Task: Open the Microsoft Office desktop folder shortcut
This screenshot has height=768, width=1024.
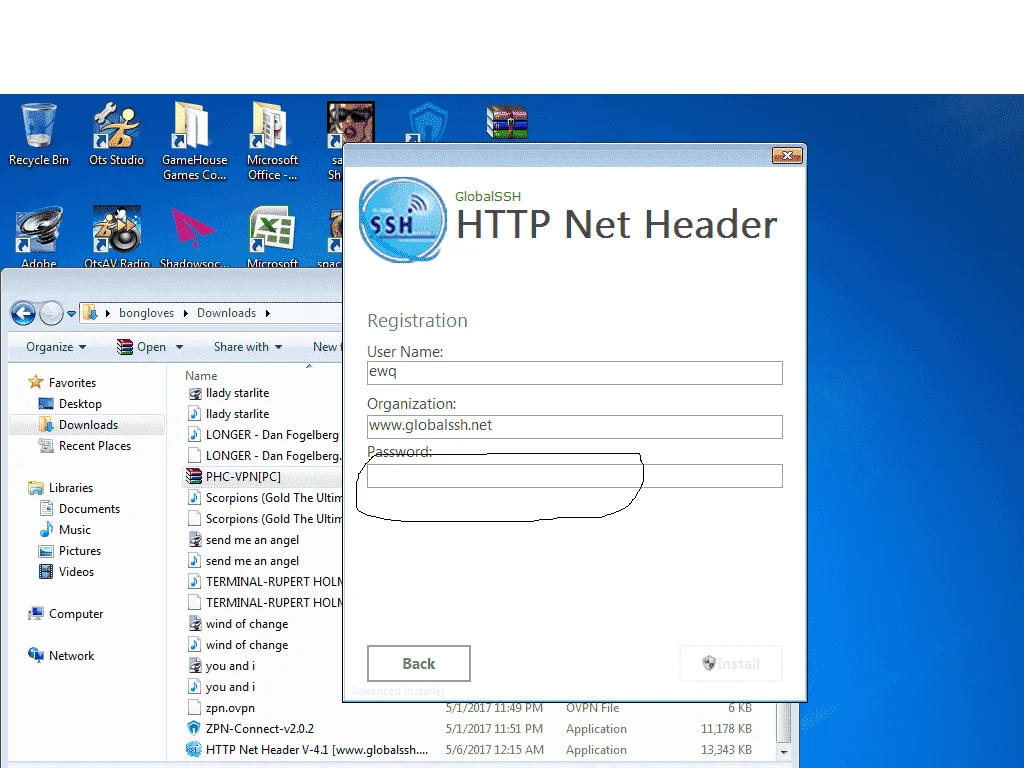Action: pos(272,141)
